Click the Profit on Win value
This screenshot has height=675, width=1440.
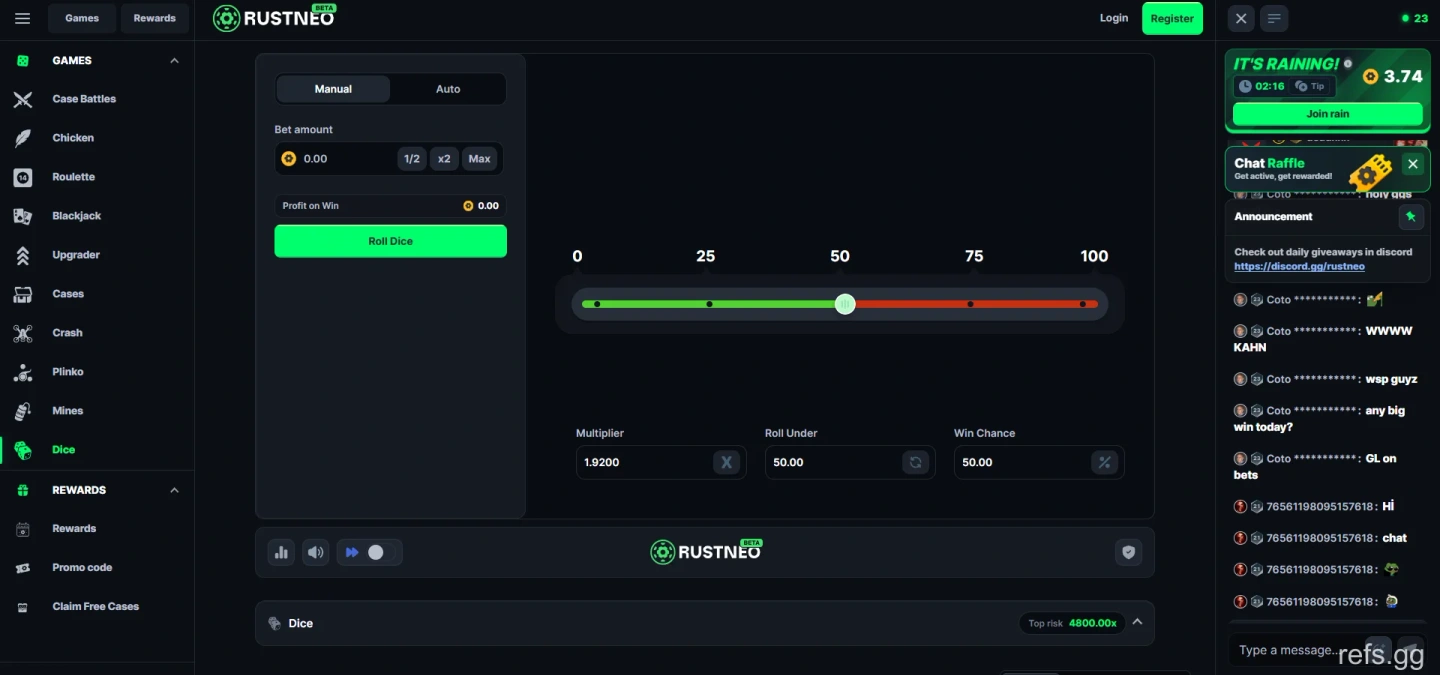coord(481,206)
